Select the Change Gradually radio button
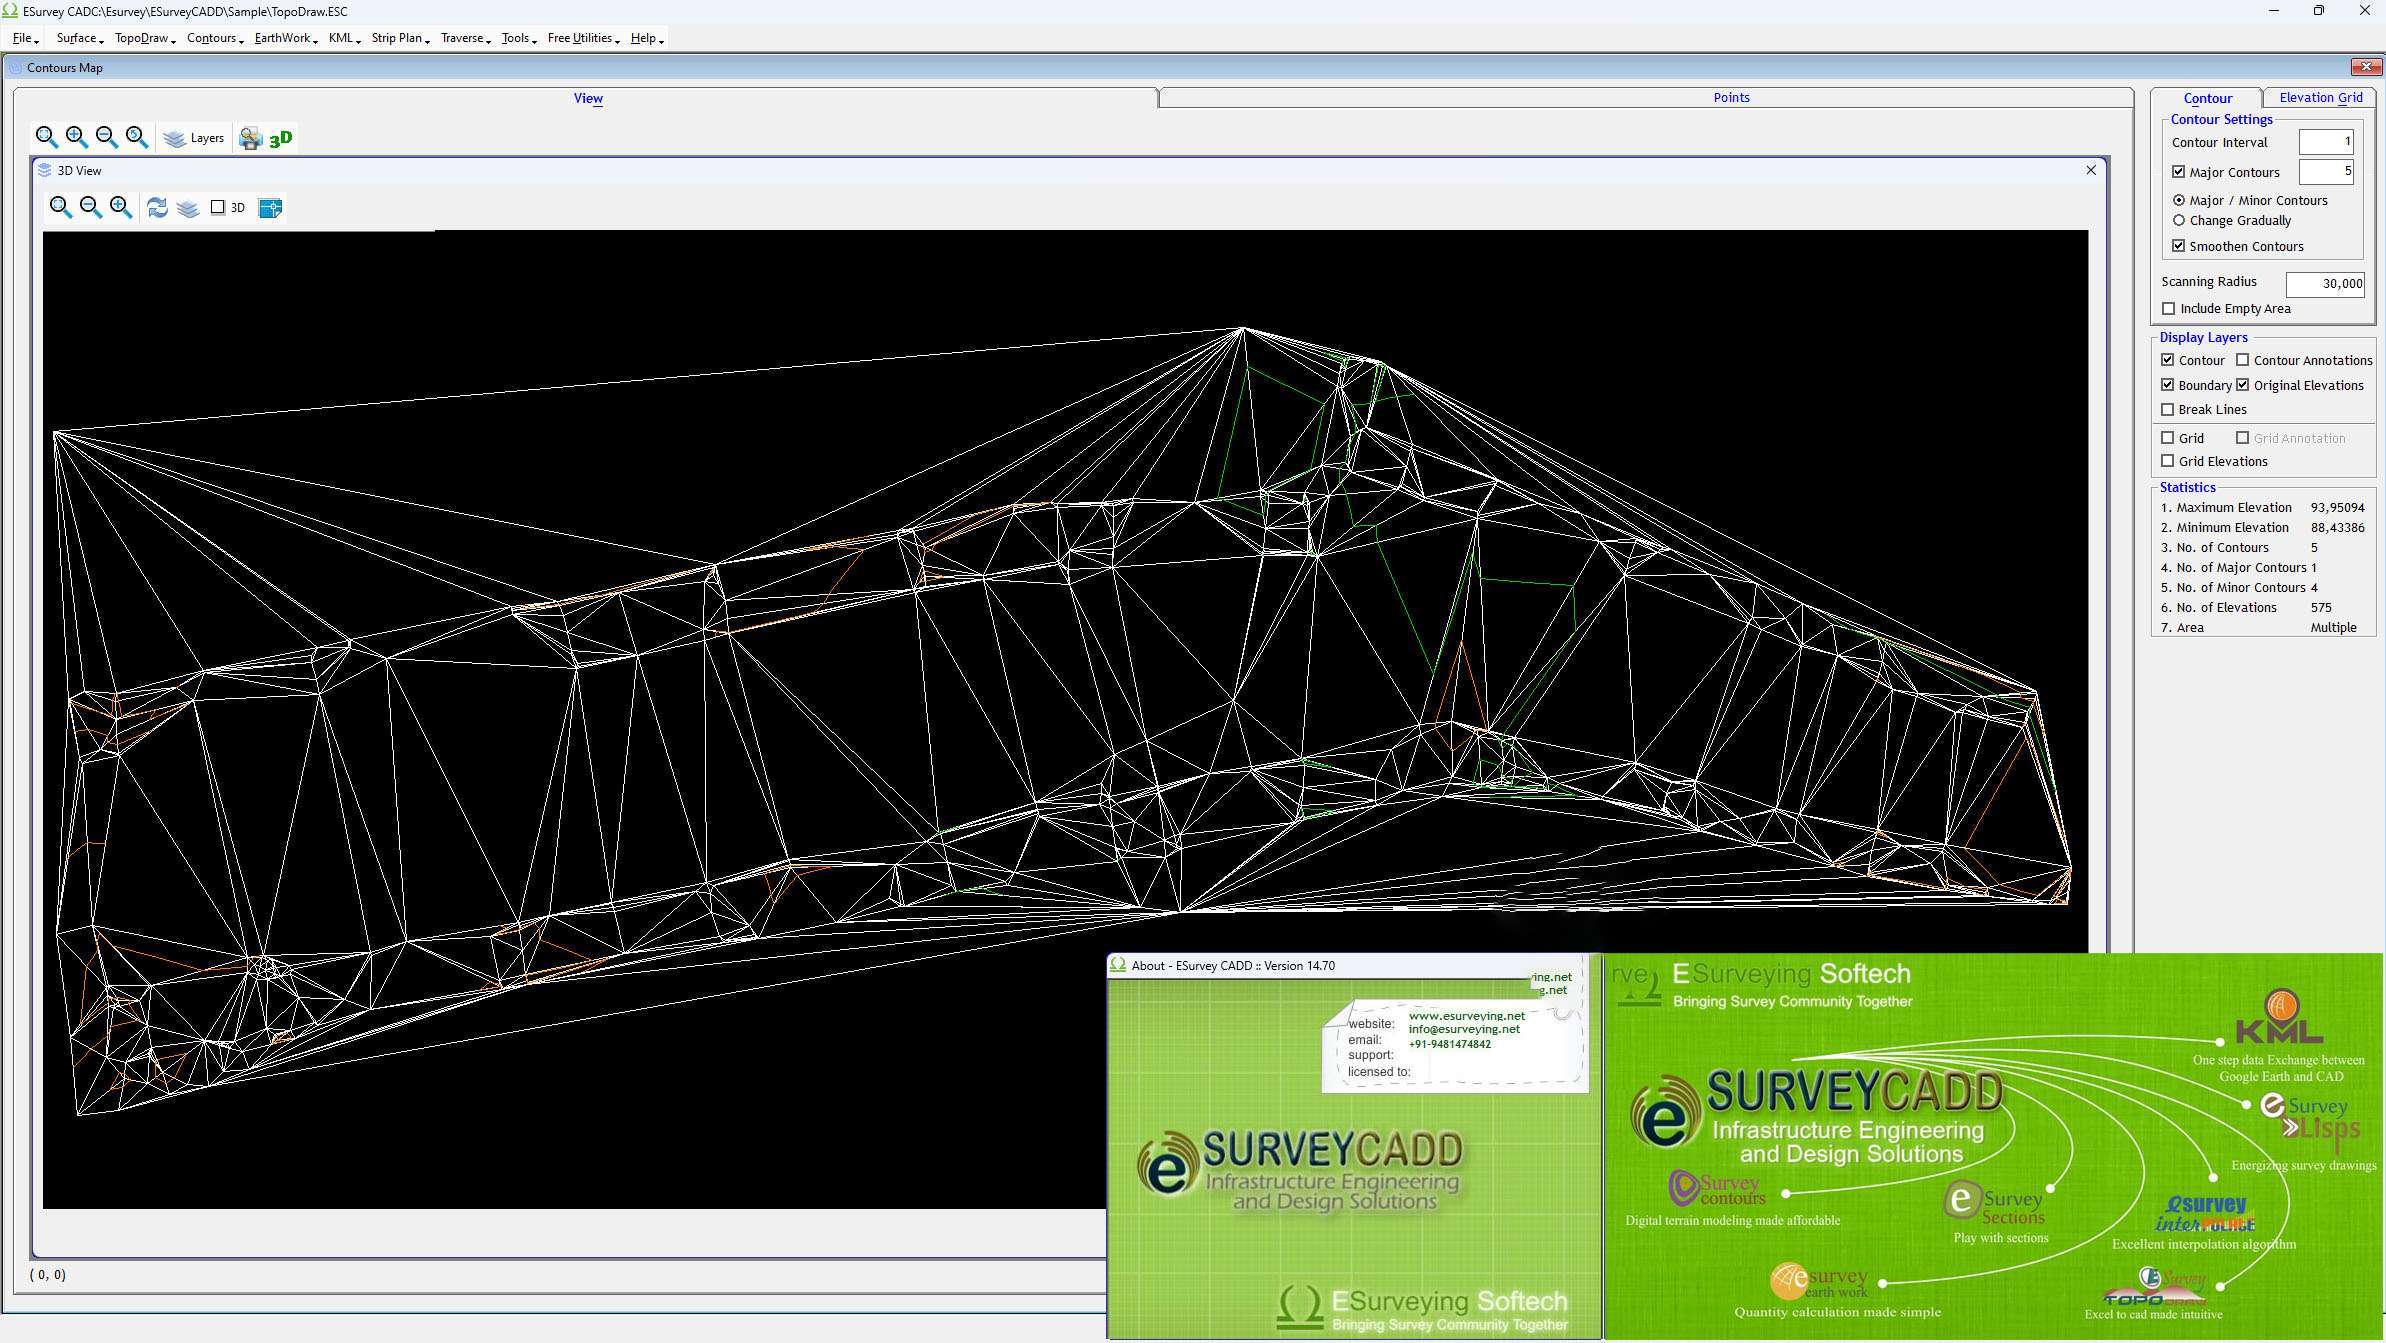The image size is (2386, 1343). pos(2180,220)
